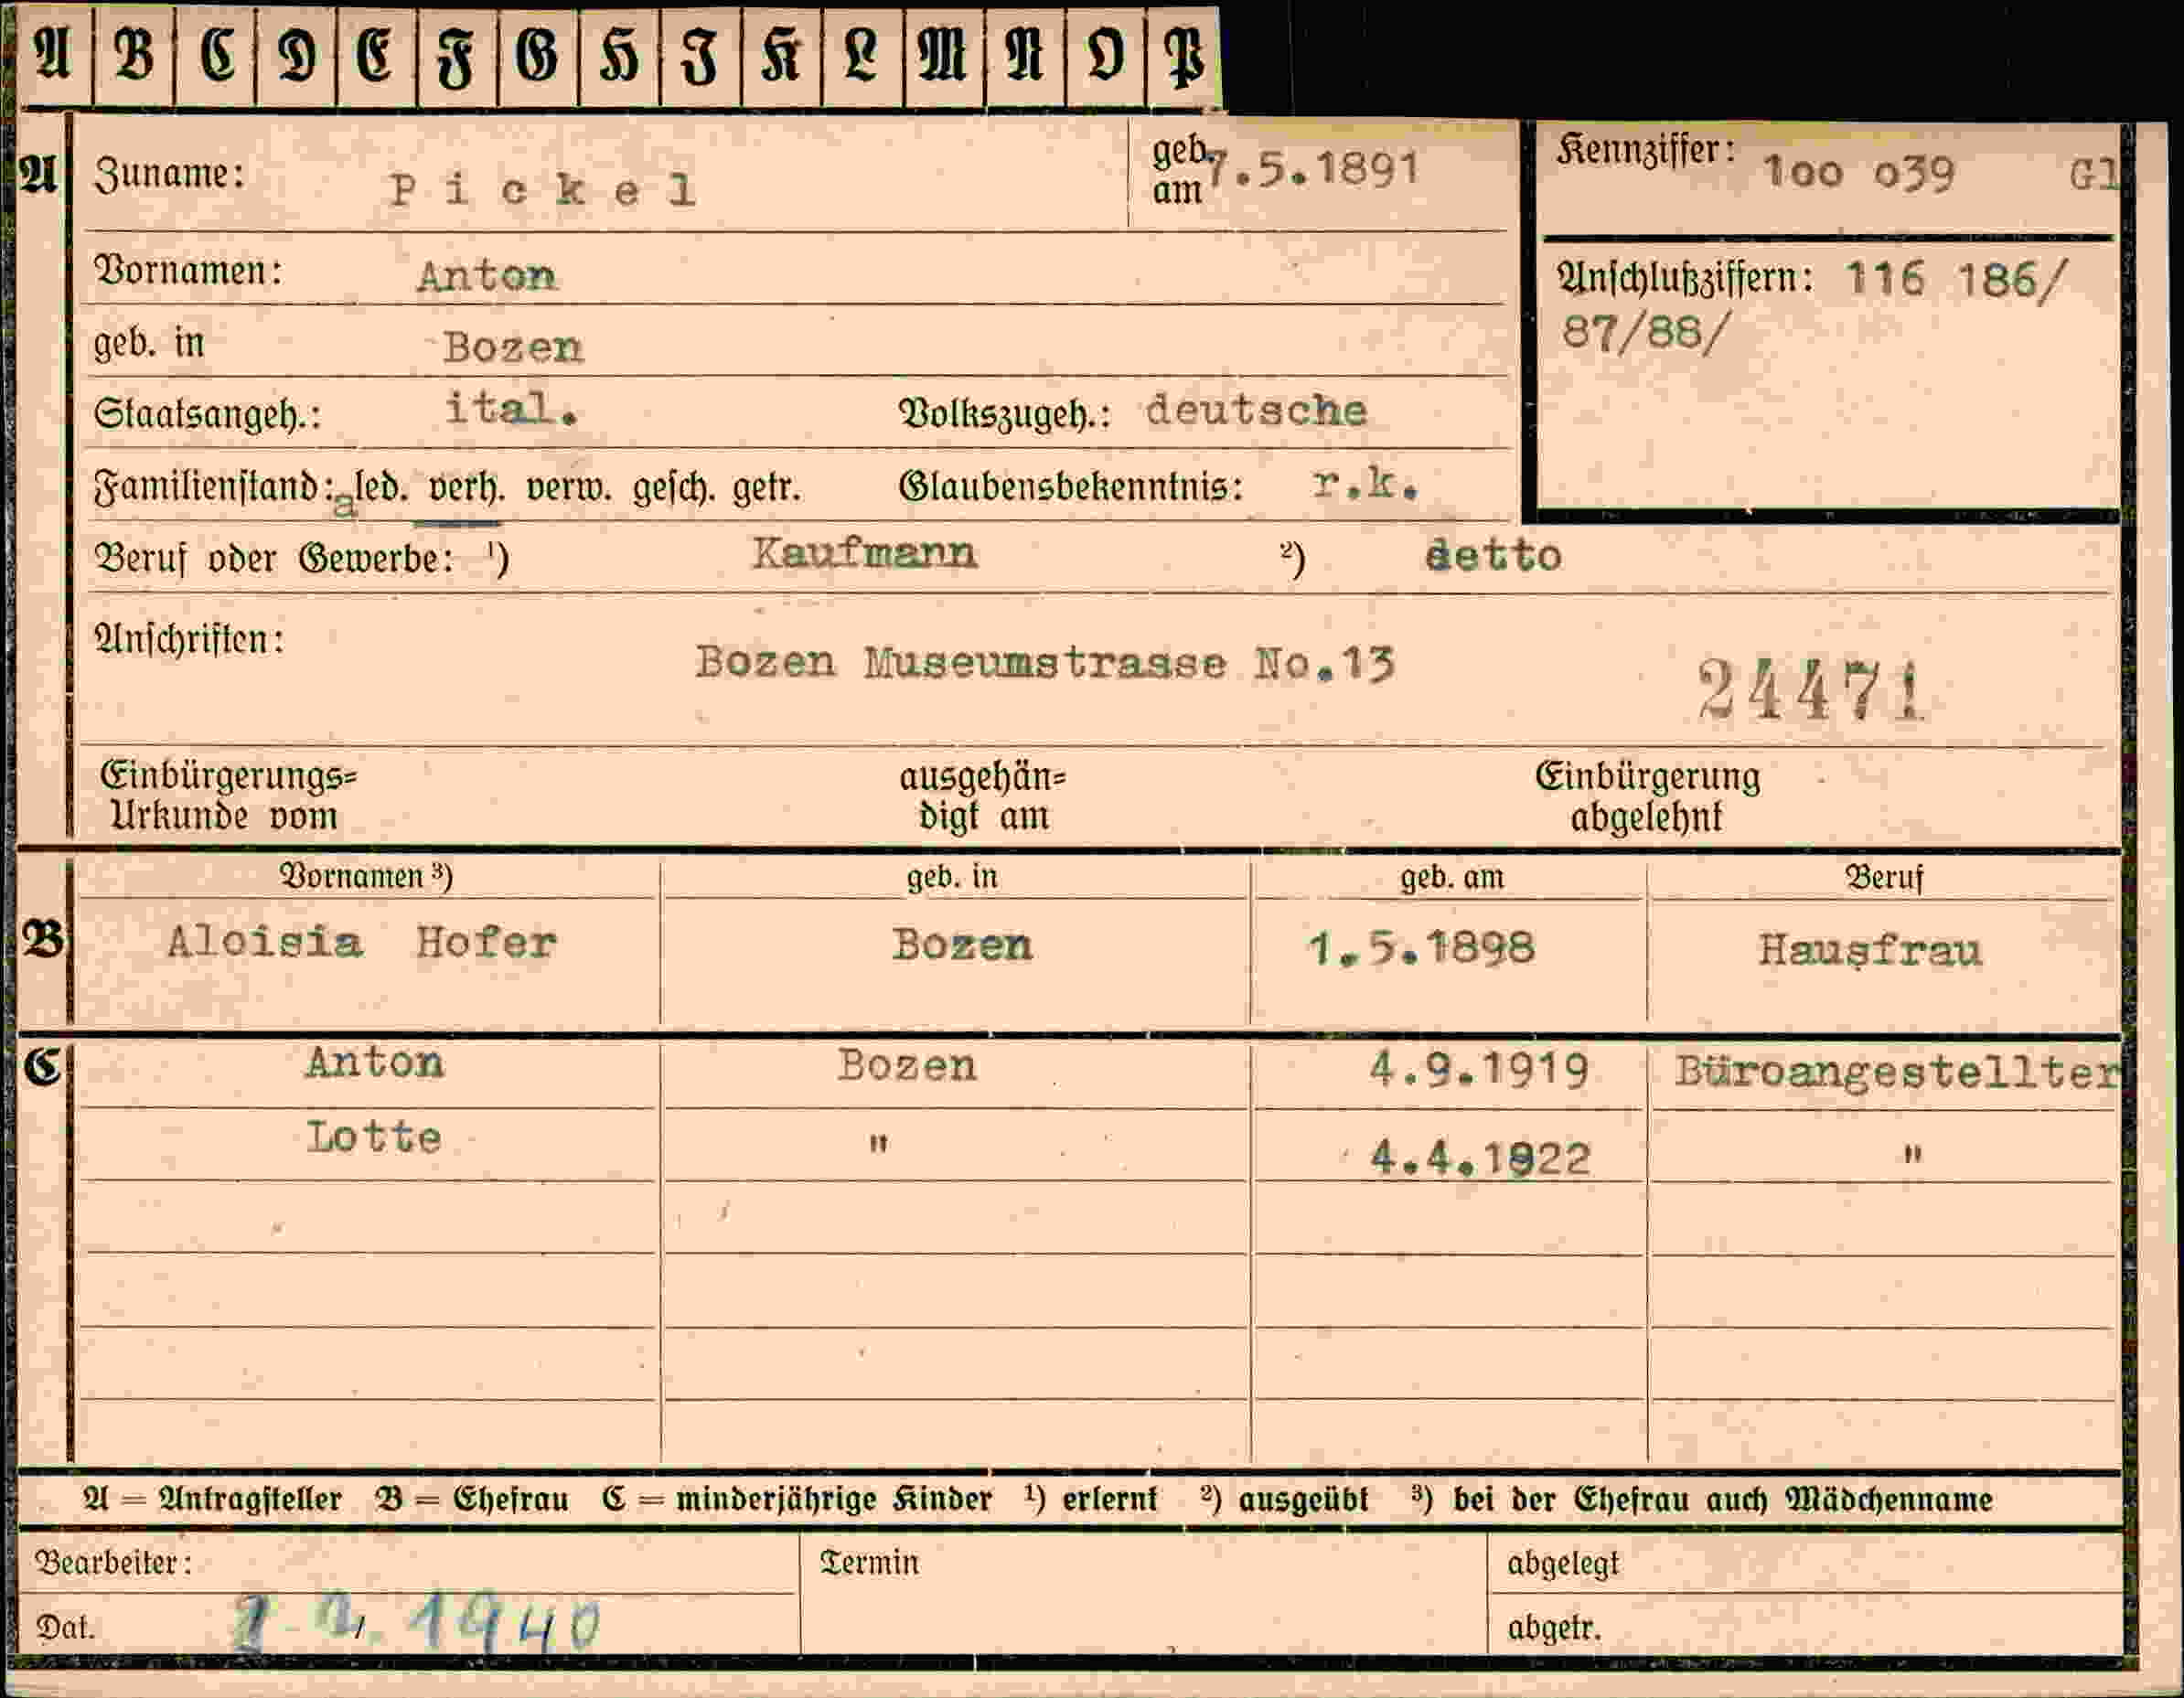
Task: Click the child's birth date 4.4.1922
Action: tap(1479, 1158)
